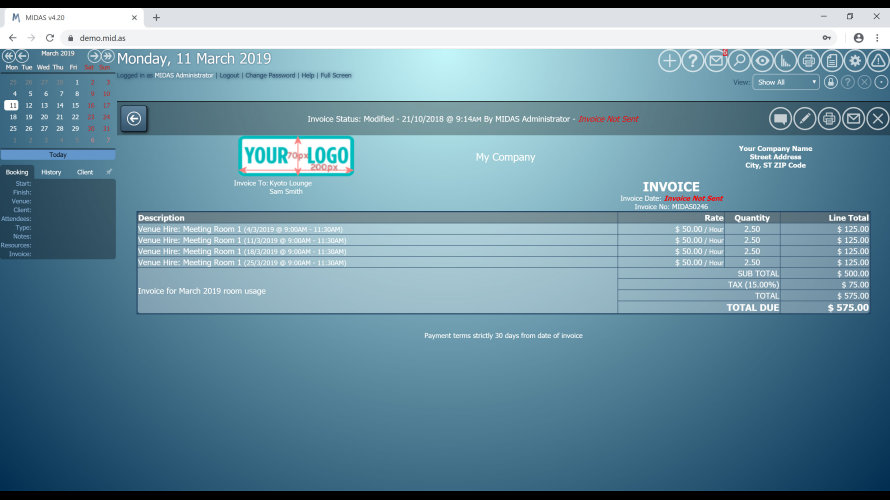Viewport: 890px width, 500px height.
Task: Click small X icon beside View controls
Action: [x=864, y=82]
